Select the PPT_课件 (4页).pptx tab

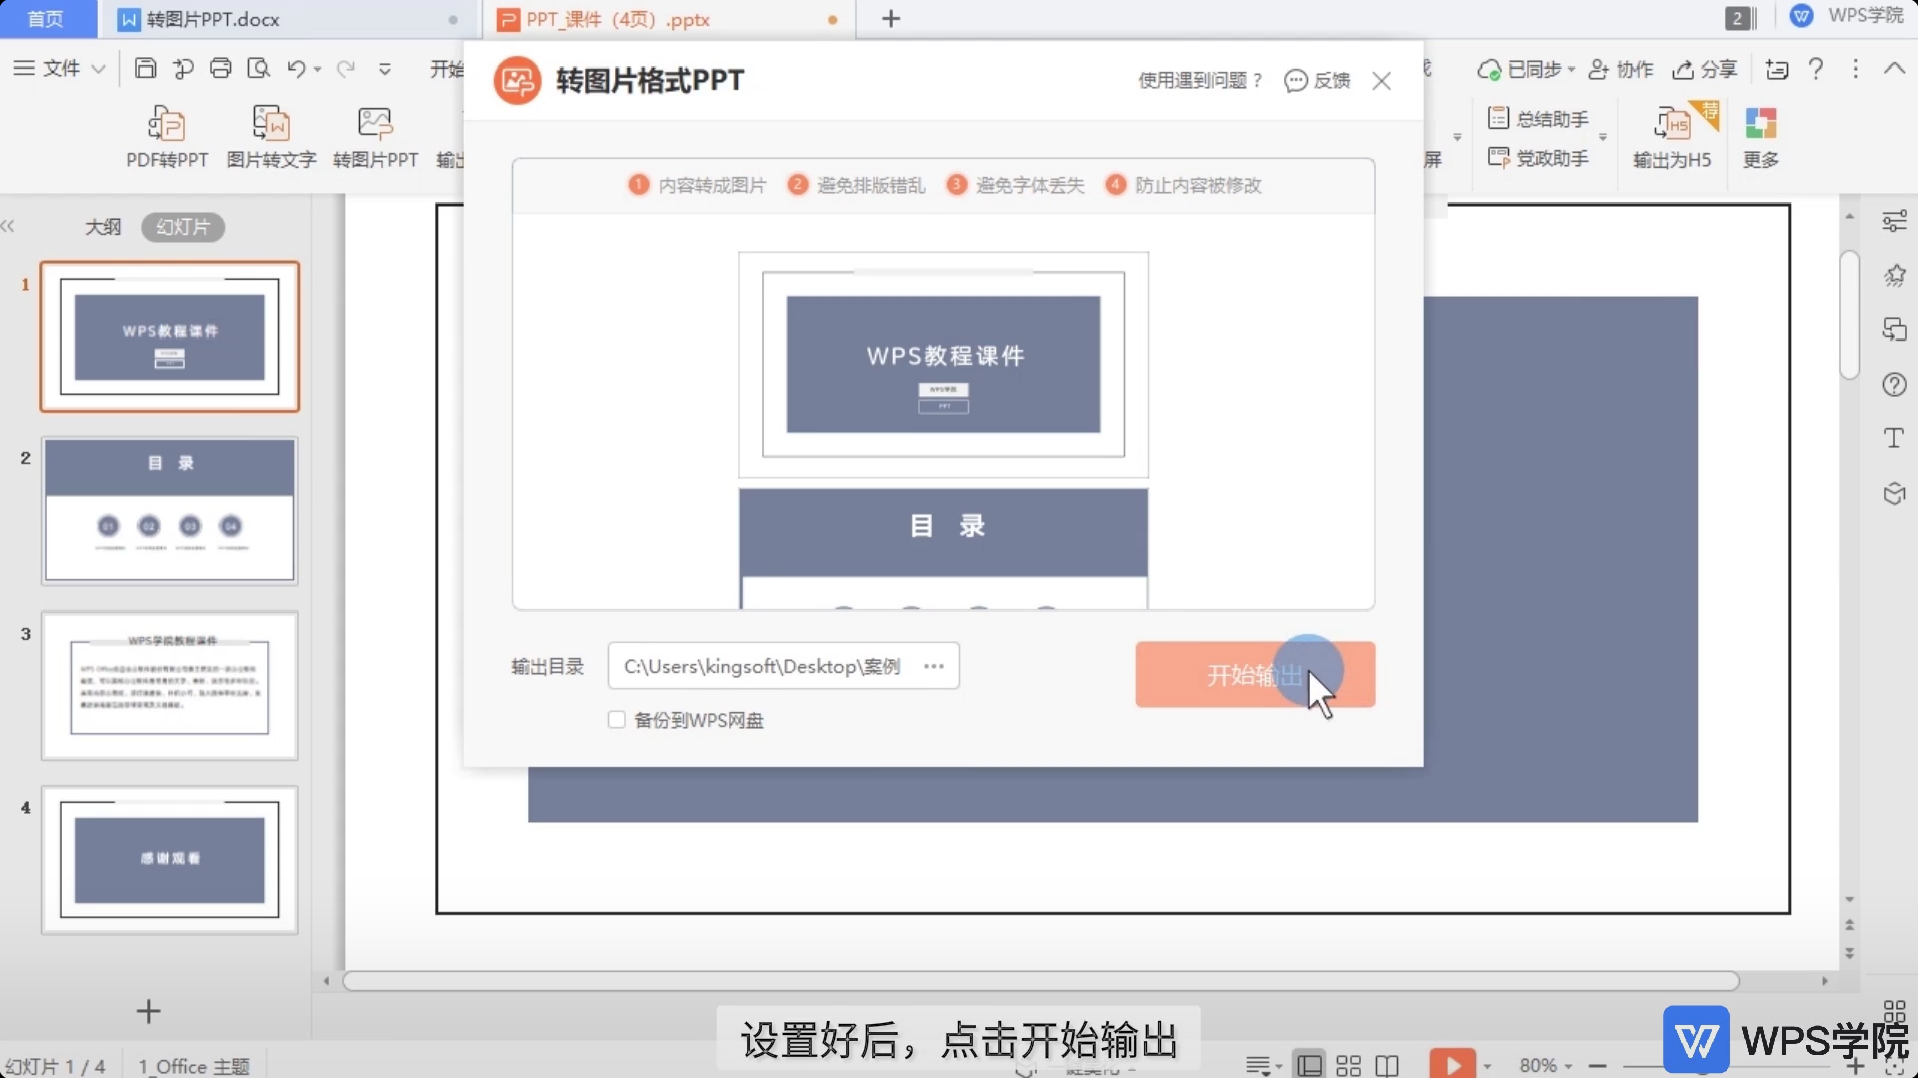click(x=668, y=19)
